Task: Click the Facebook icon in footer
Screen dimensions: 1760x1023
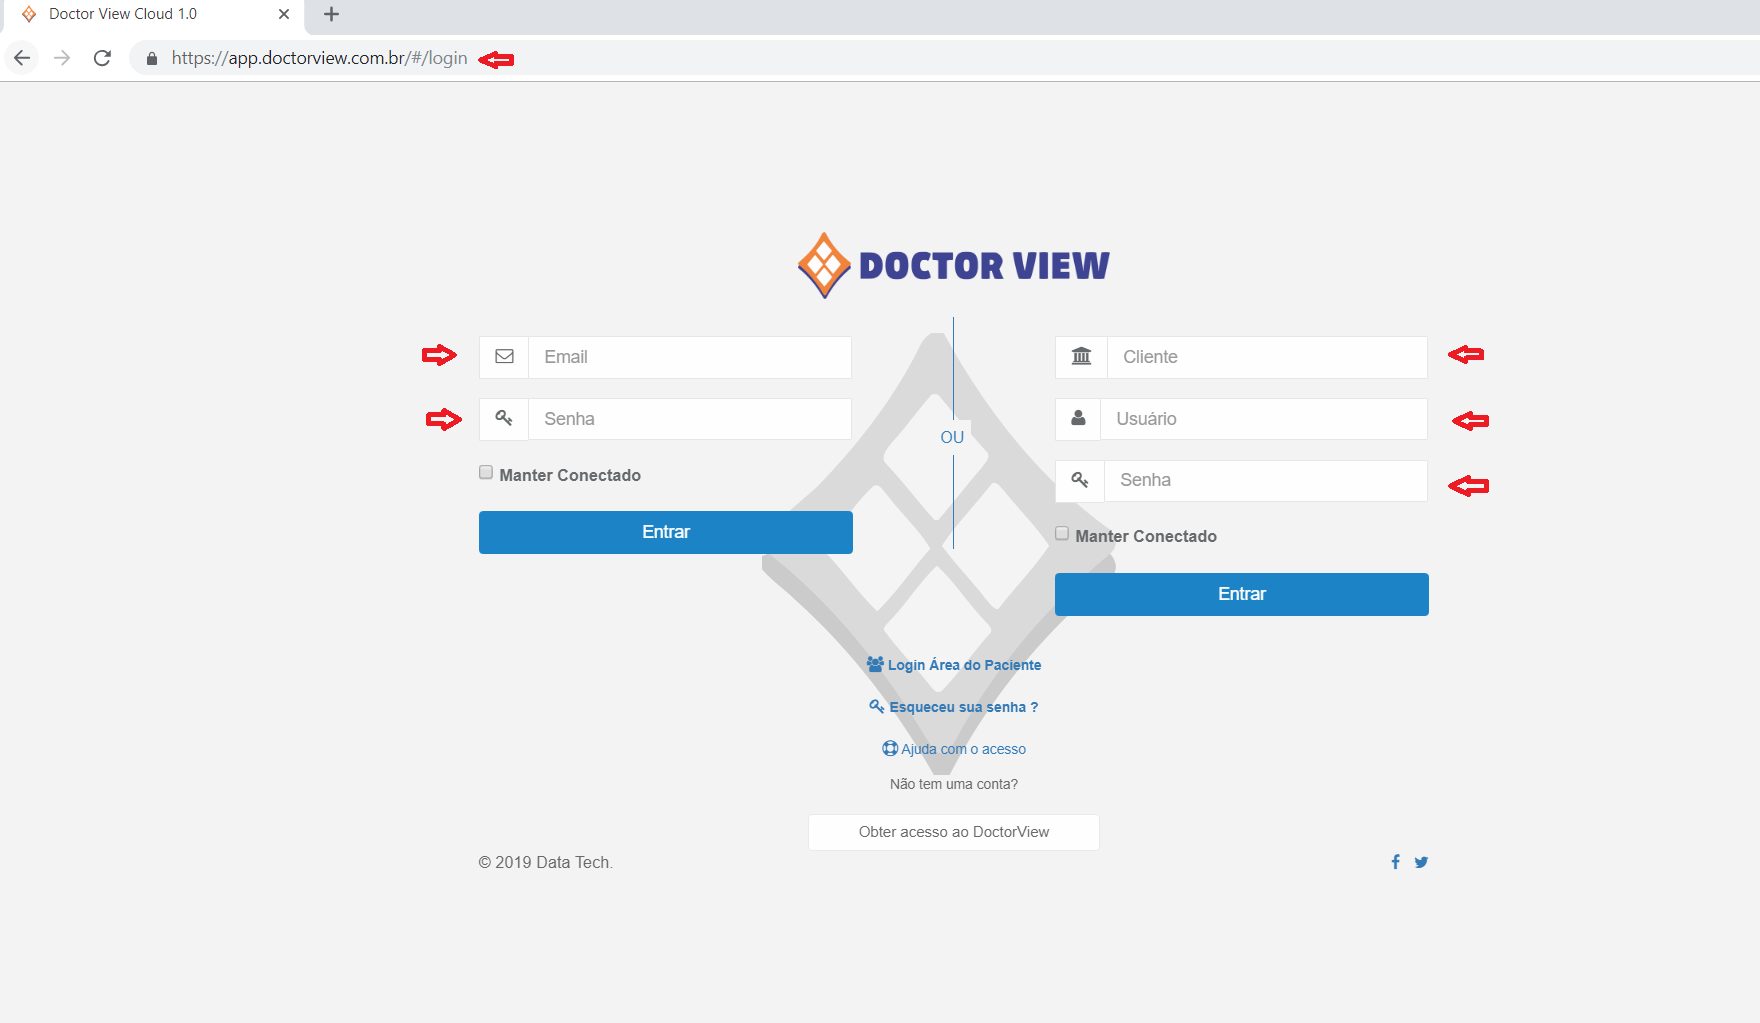Action: [x=1395, y=862]
